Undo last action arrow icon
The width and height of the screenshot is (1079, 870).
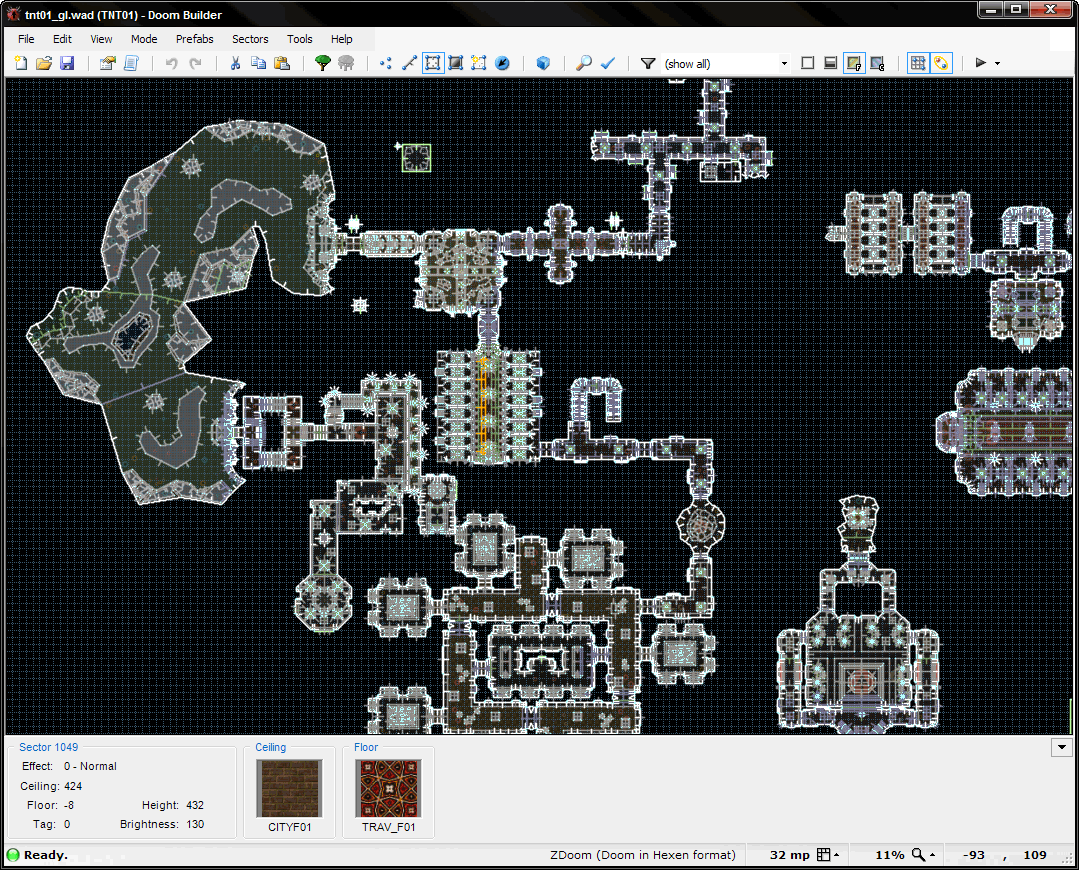[171, 63]
